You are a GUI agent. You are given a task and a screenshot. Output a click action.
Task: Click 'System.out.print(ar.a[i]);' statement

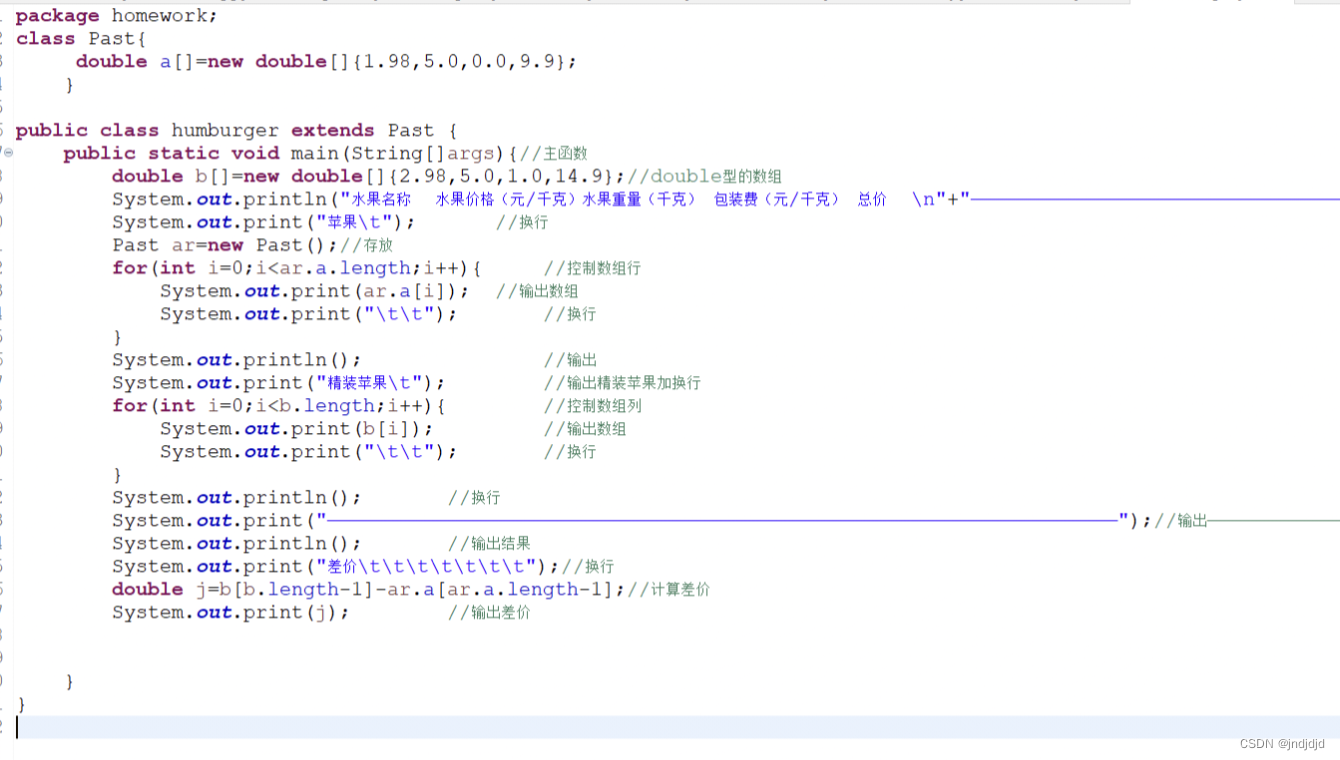tap(315, 292)
